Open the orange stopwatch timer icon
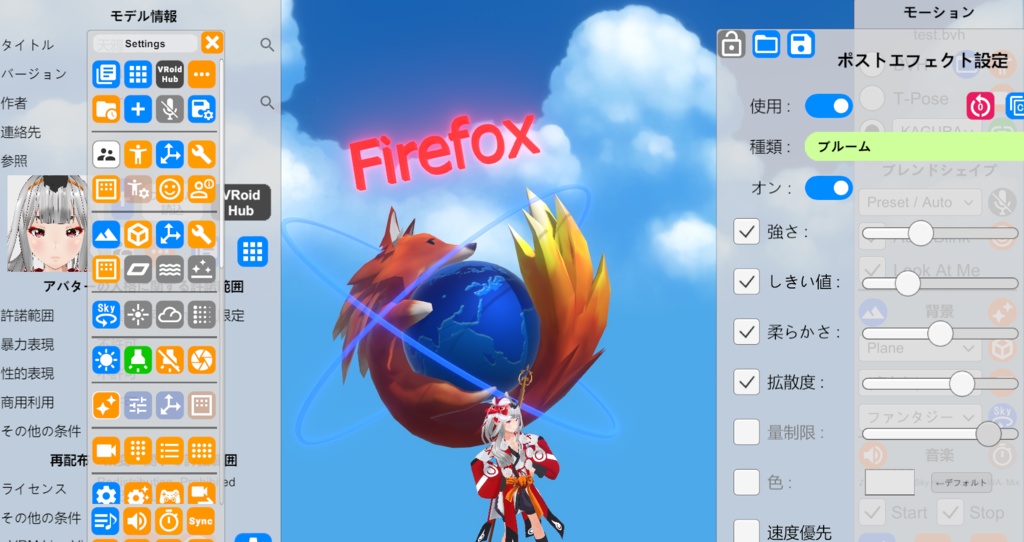 click(x=170, y=521)
